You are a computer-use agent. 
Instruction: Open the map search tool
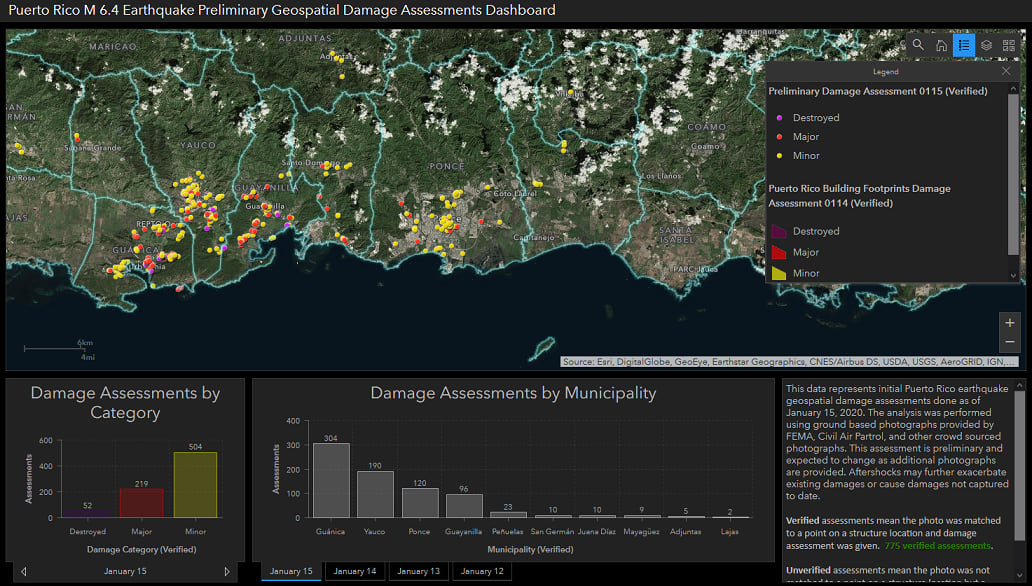click(918, 45)
